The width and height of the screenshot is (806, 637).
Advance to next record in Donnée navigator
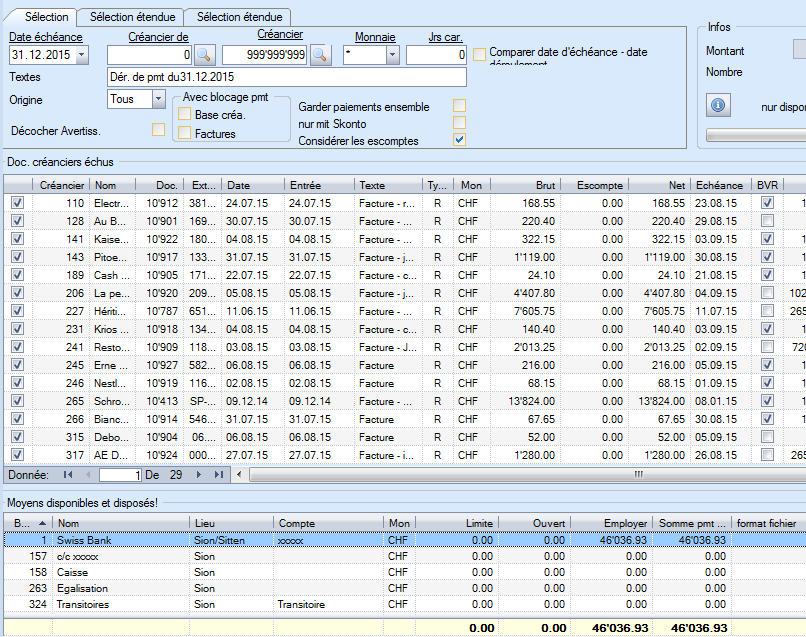click(x=198, y=475)
